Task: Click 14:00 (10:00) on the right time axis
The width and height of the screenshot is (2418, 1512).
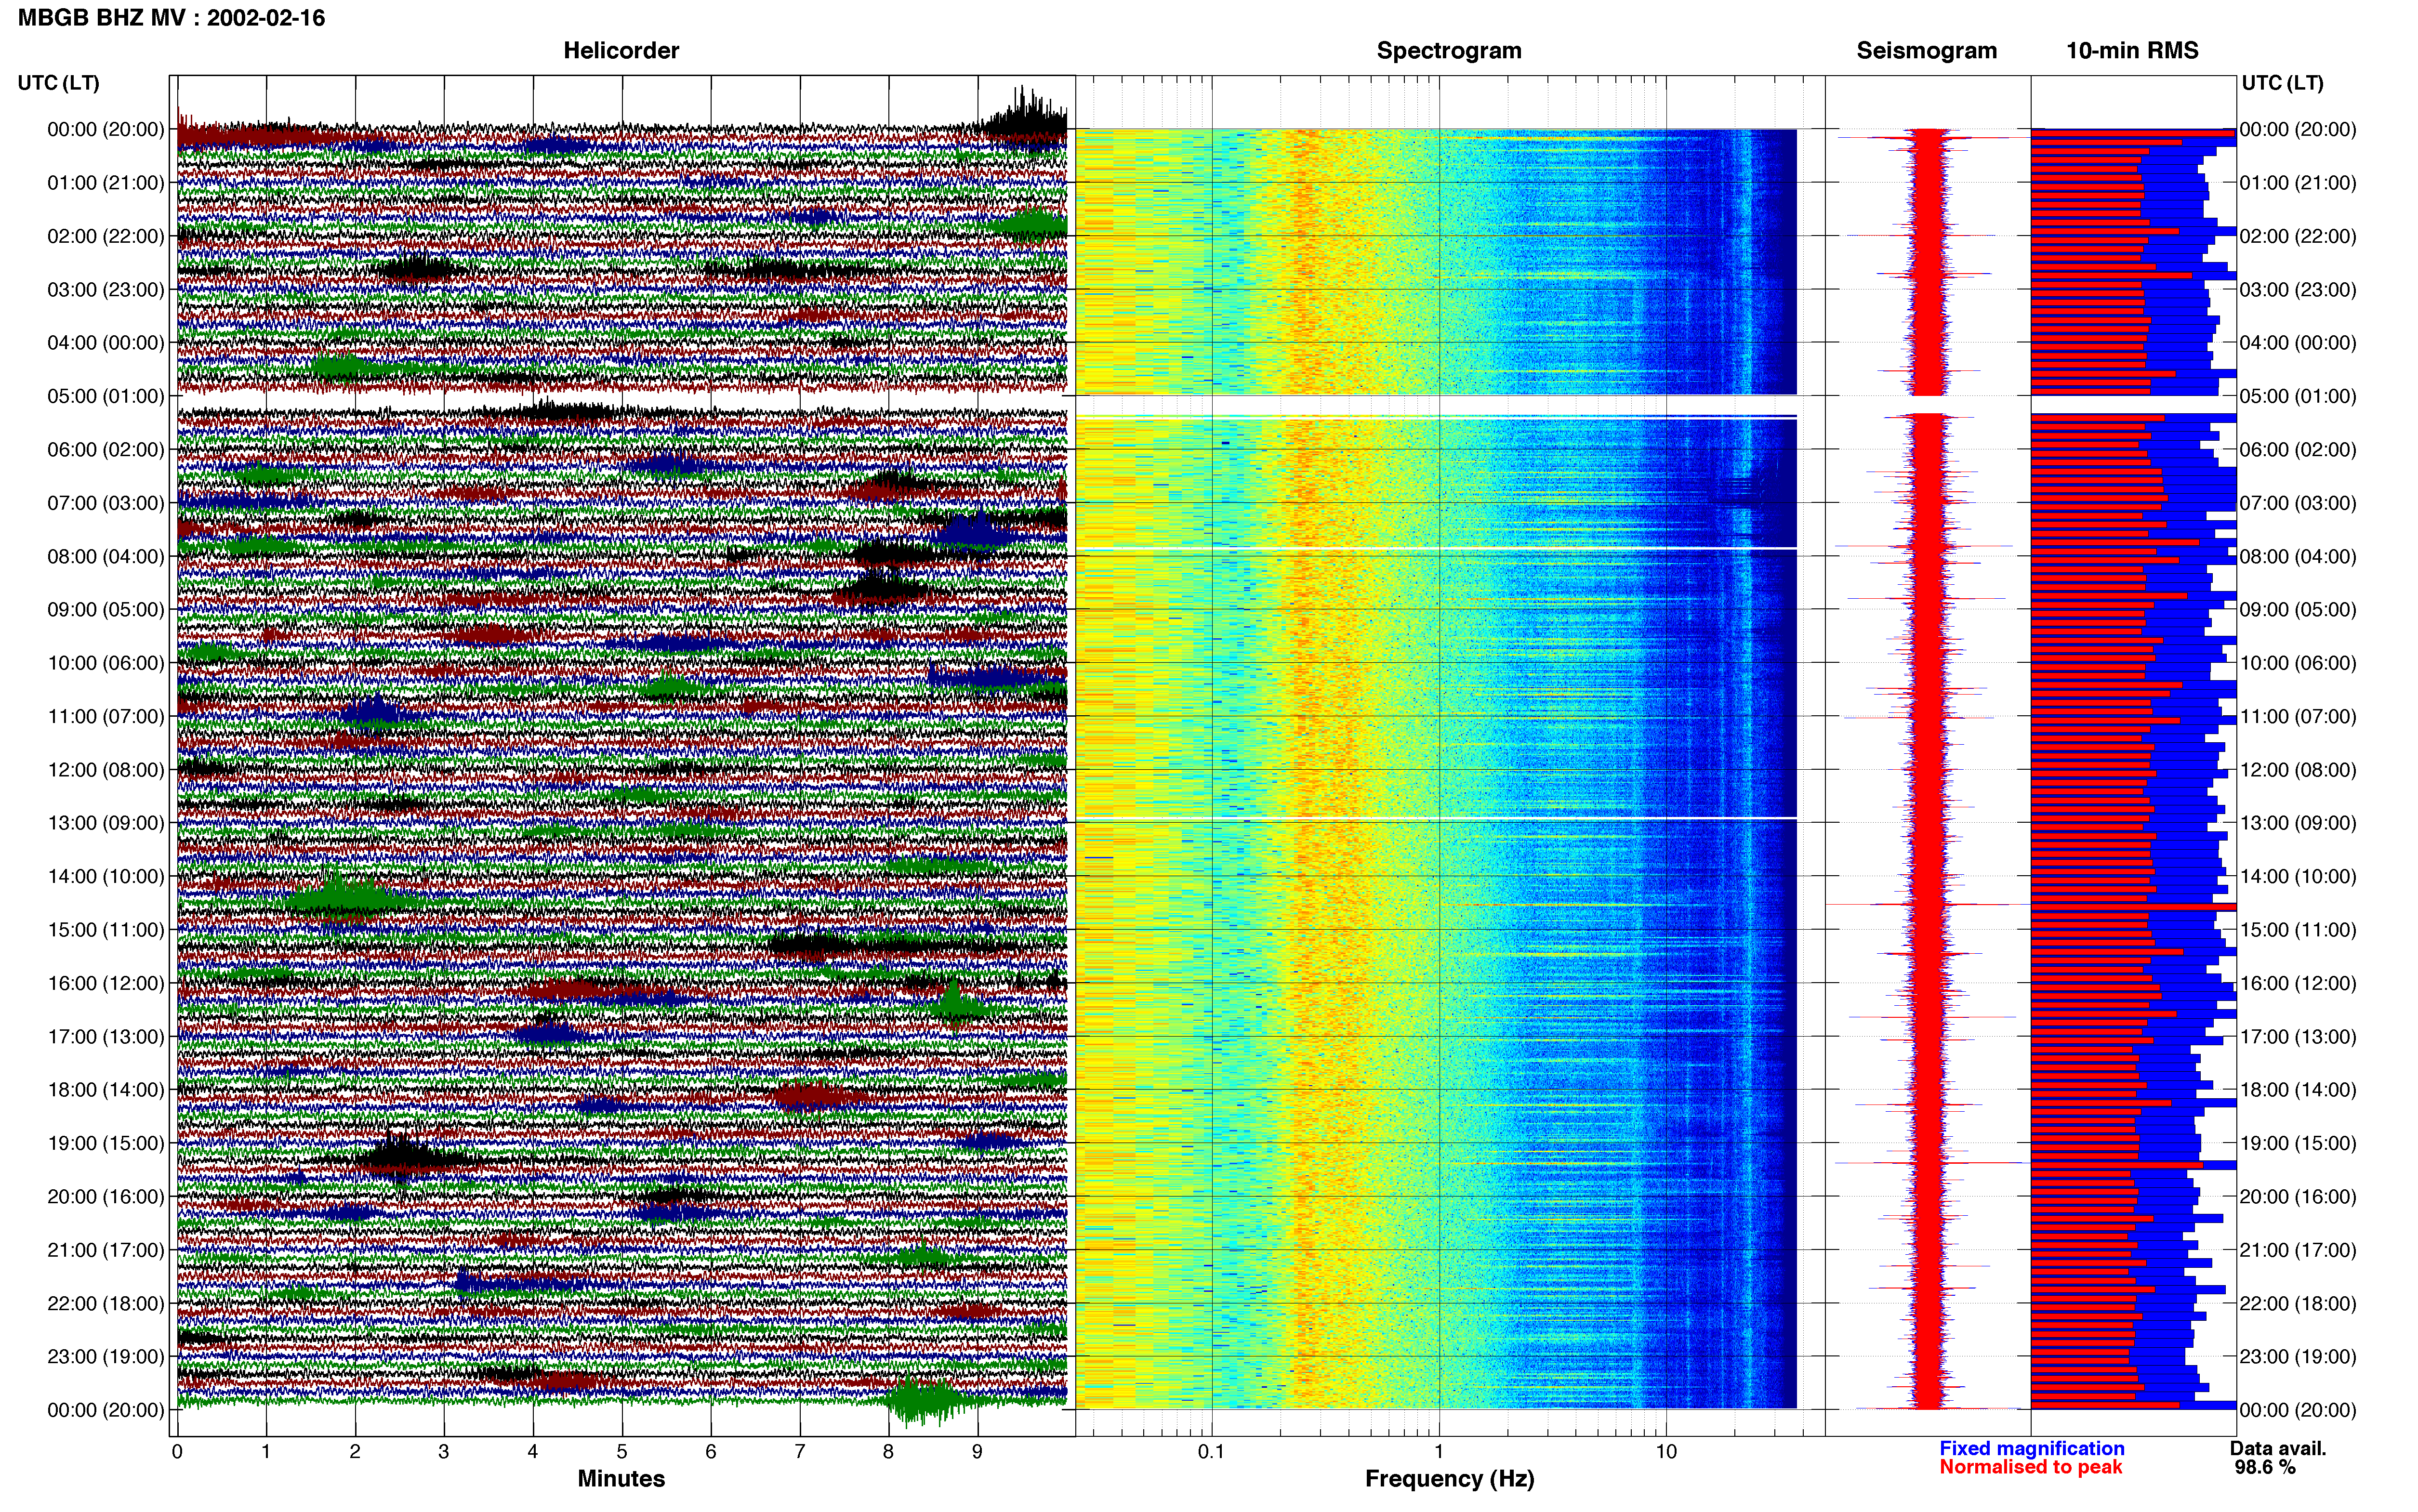Action: coord(2298,877)
